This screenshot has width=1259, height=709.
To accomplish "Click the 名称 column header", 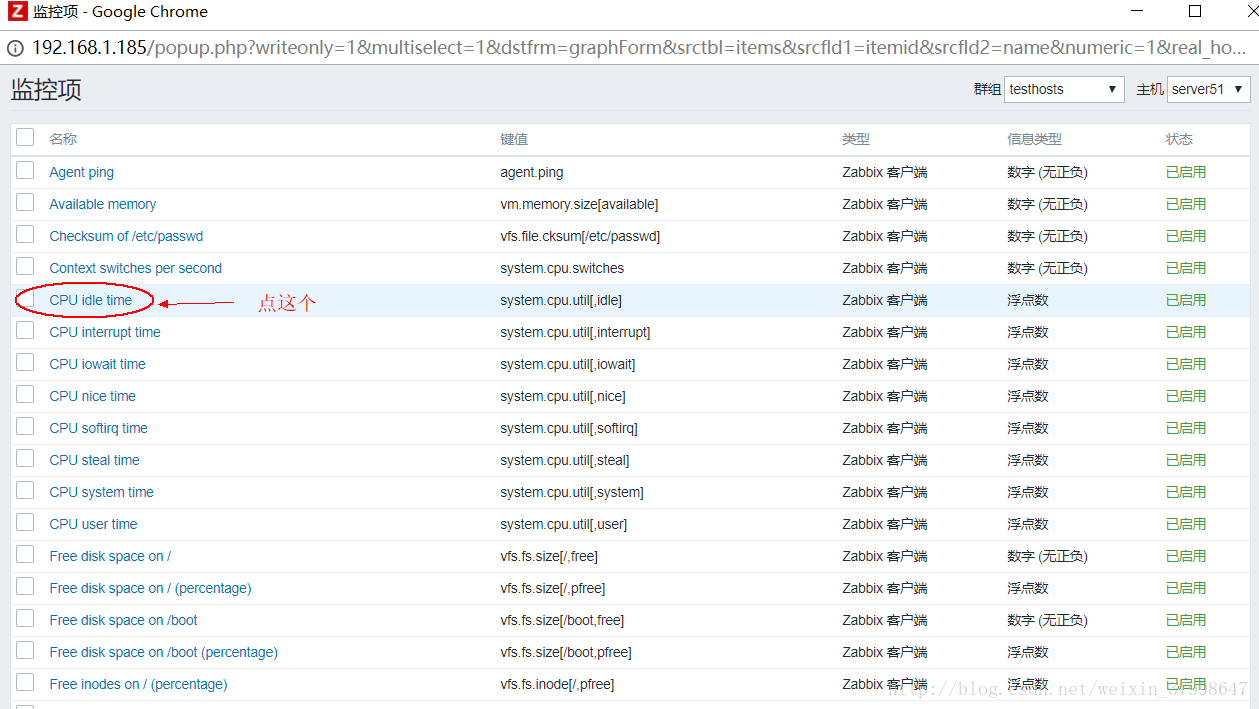I will [x=63, y=139].
